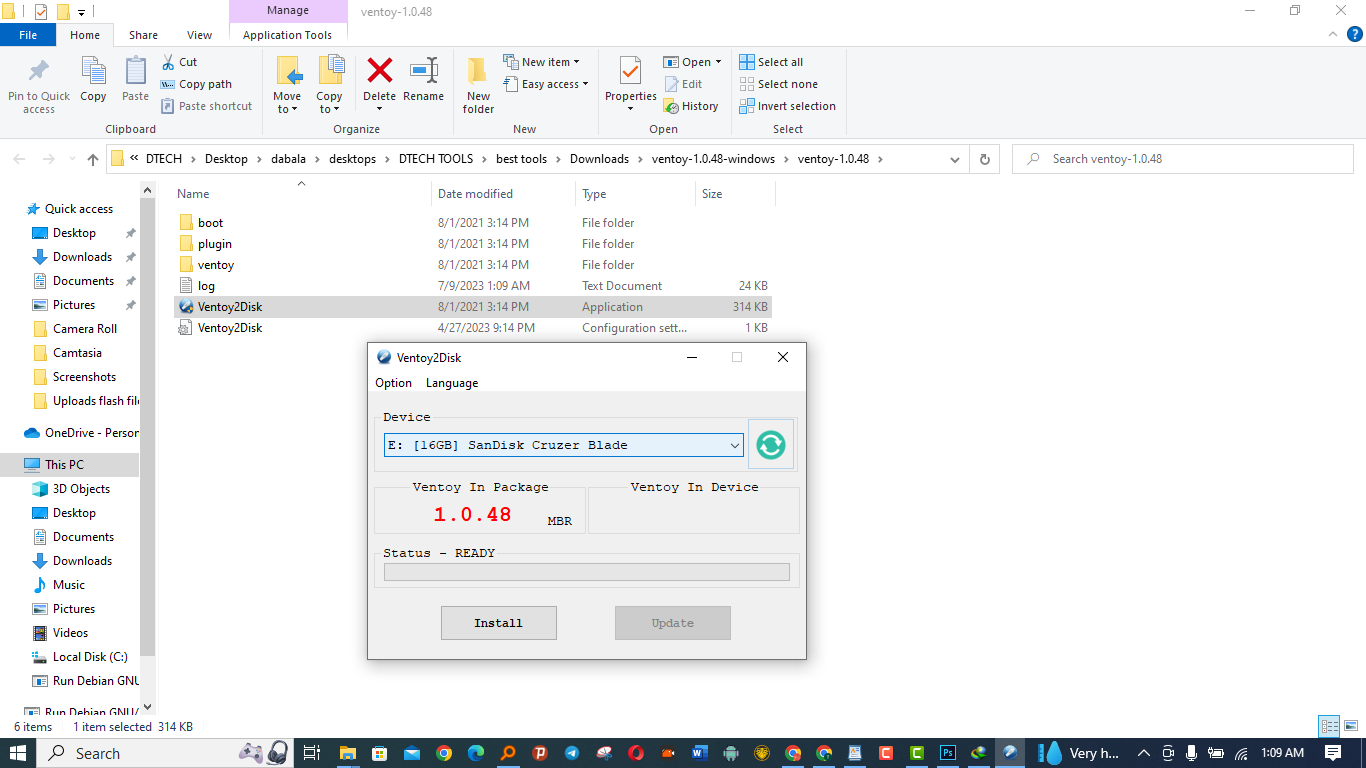The height and width of the screenshot is (768, 1366).
Task: Expand the Open dropdown in ribbon
Action: [692, 62]
